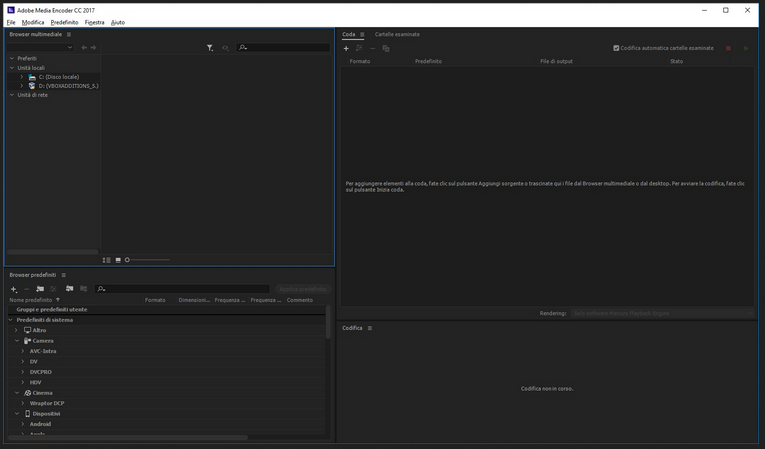The image size is (765, 449).
Task: Sort by Nome predefinito column header
Action: coord(31,300)
